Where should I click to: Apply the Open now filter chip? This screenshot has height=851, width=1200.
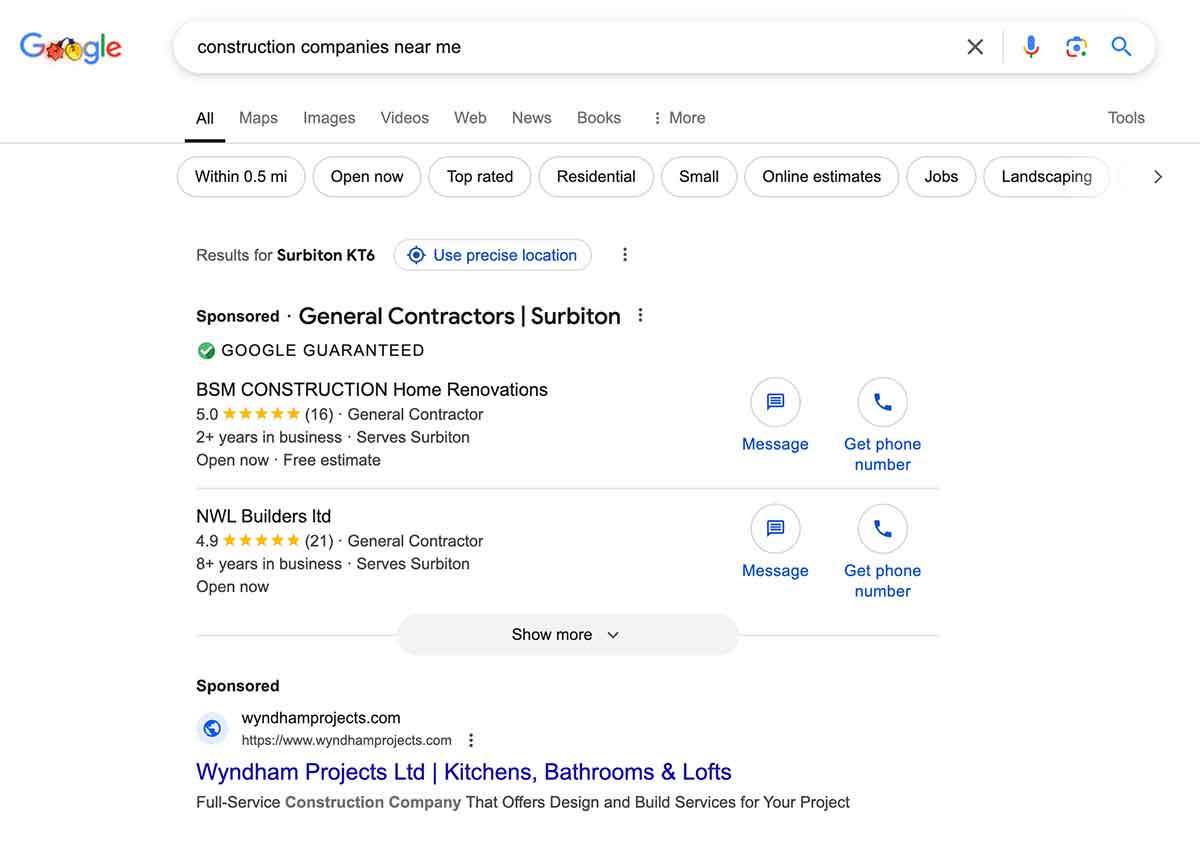367,177
